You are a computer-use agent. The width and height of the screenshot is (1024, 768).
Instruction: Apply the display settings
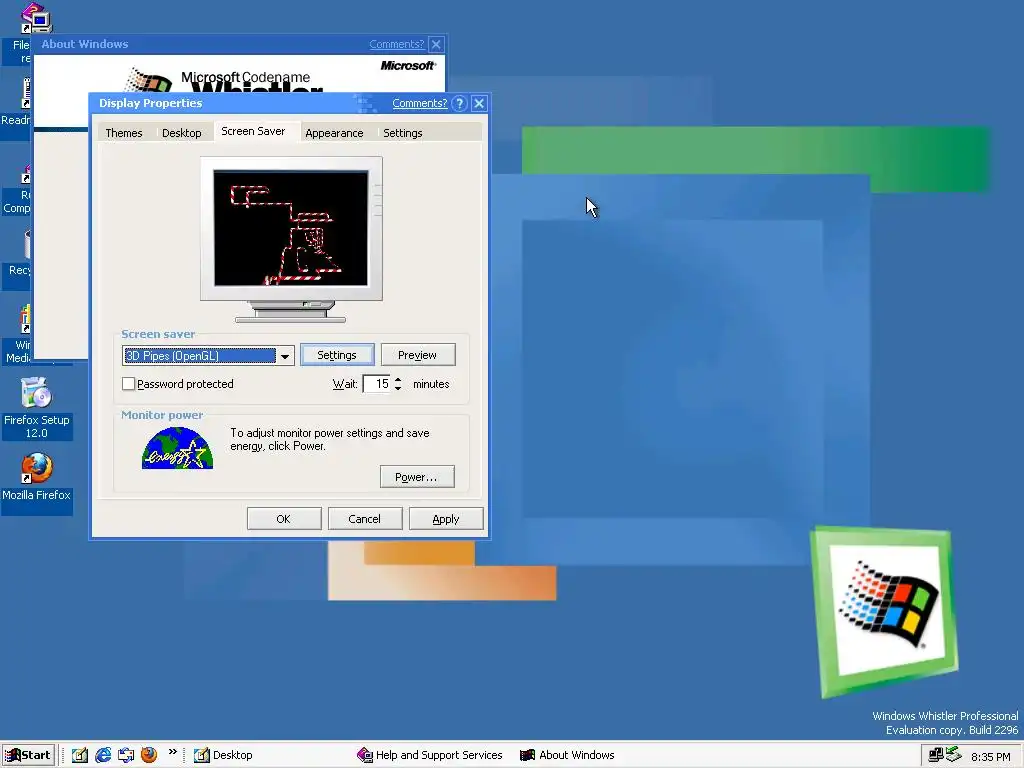click(x=446, y=519)
